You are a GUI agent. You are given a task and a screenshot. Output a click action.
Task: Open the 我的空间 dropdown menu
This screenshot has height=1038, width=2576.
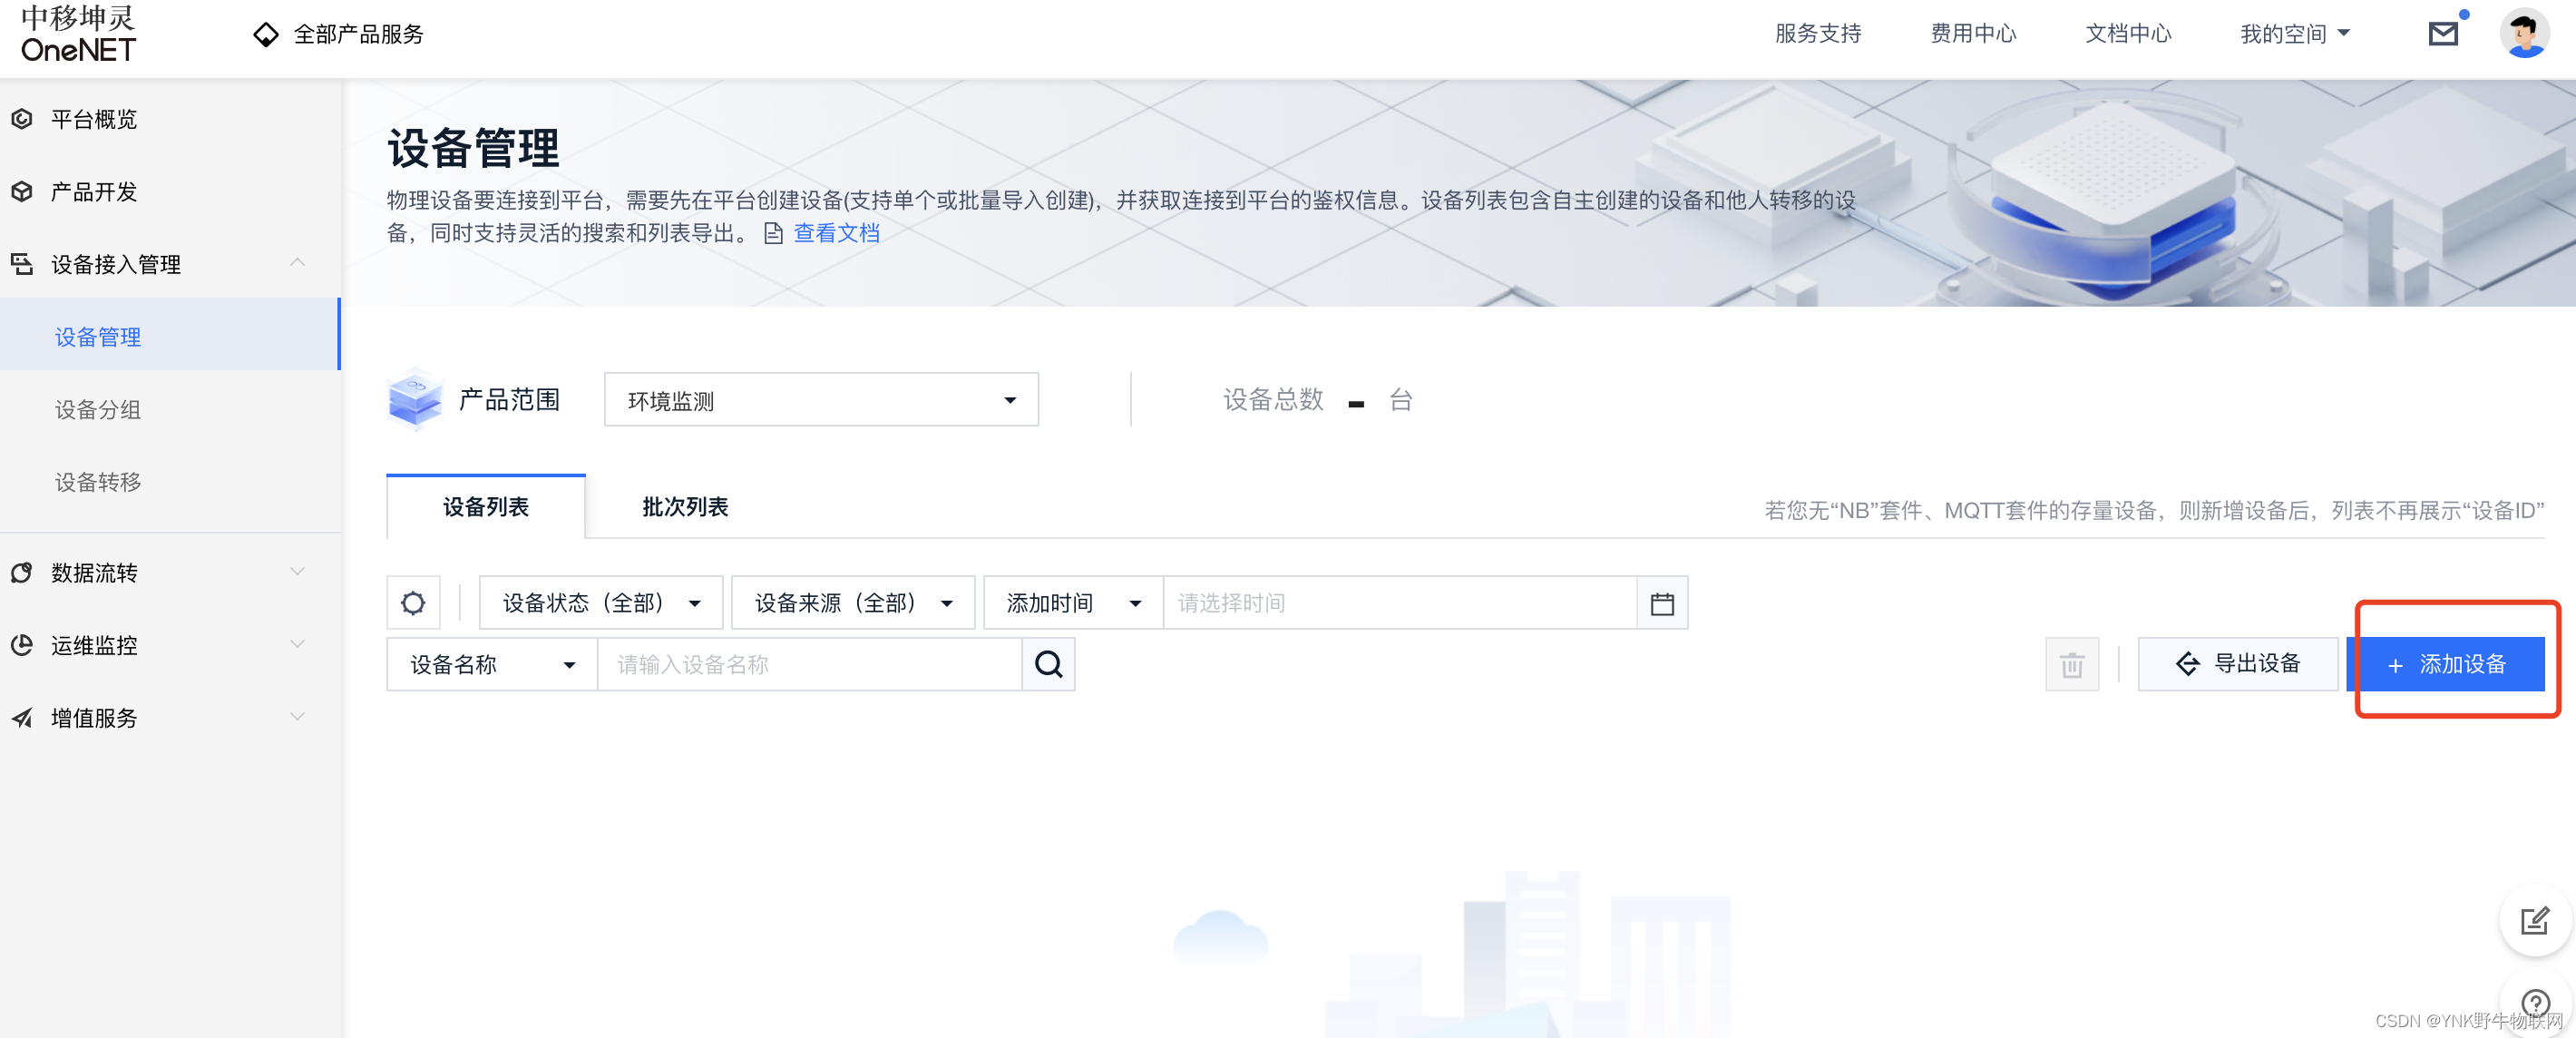click(x=2294, y=34)
